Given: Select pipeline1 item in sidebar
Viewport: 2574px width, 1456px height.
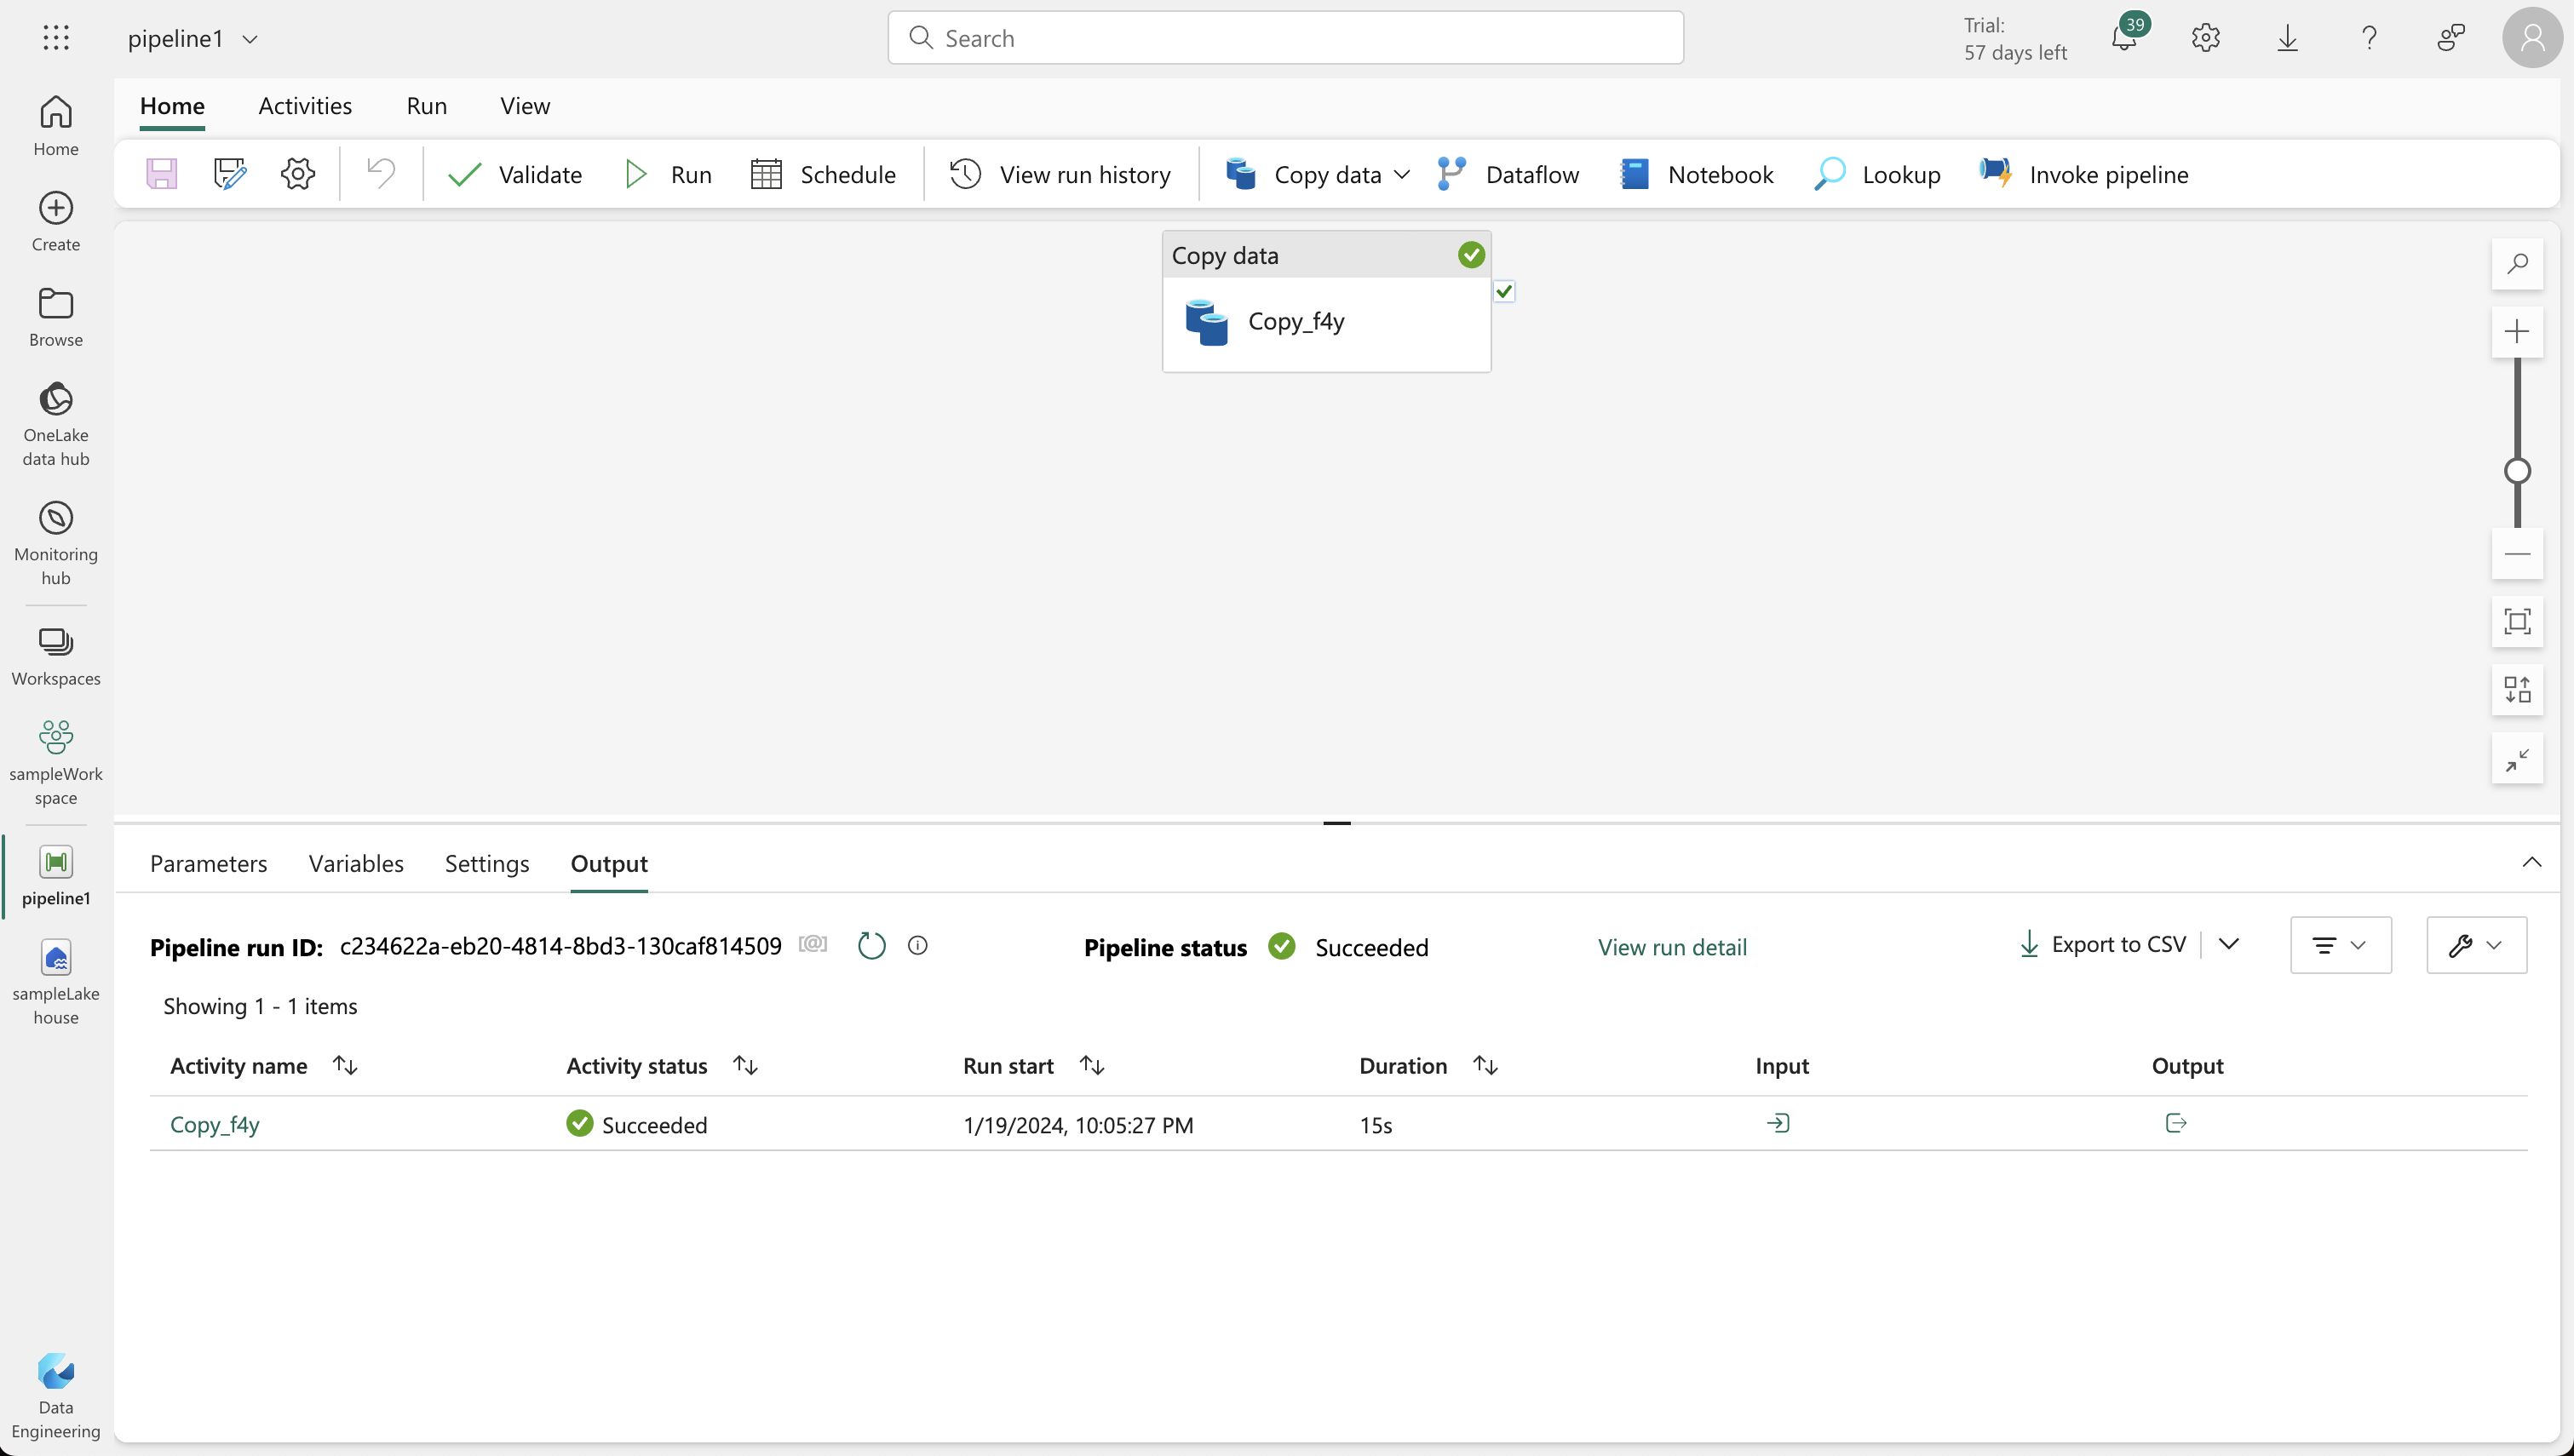Looking at the screenshot, I should (x=56, y=877).
